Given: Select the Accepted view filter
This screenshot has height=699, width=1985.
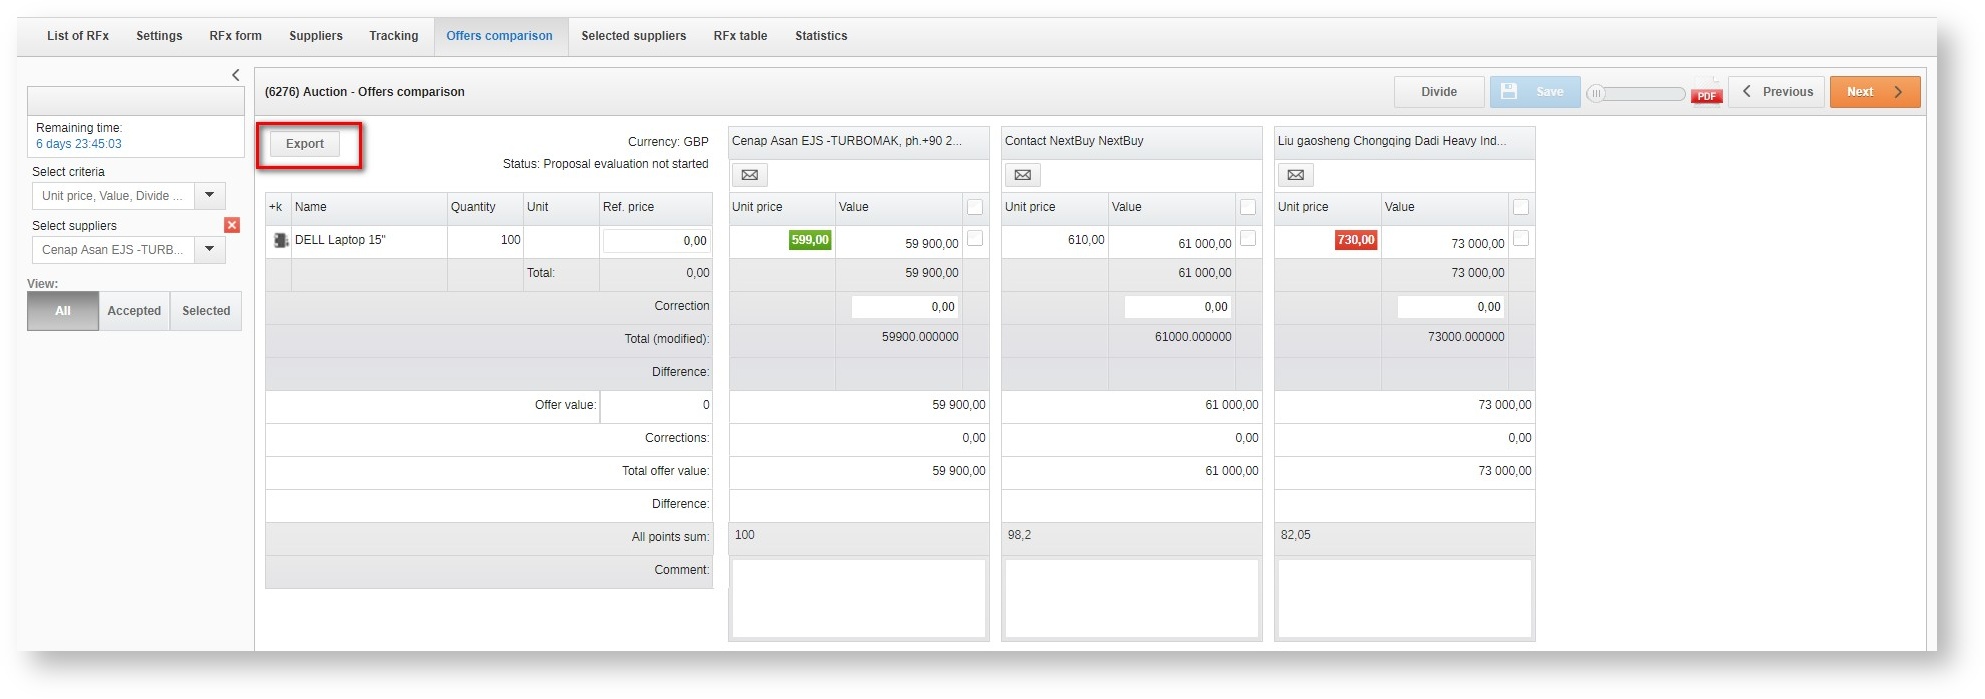Looking at the screenshot, I should tap(134, 311).
